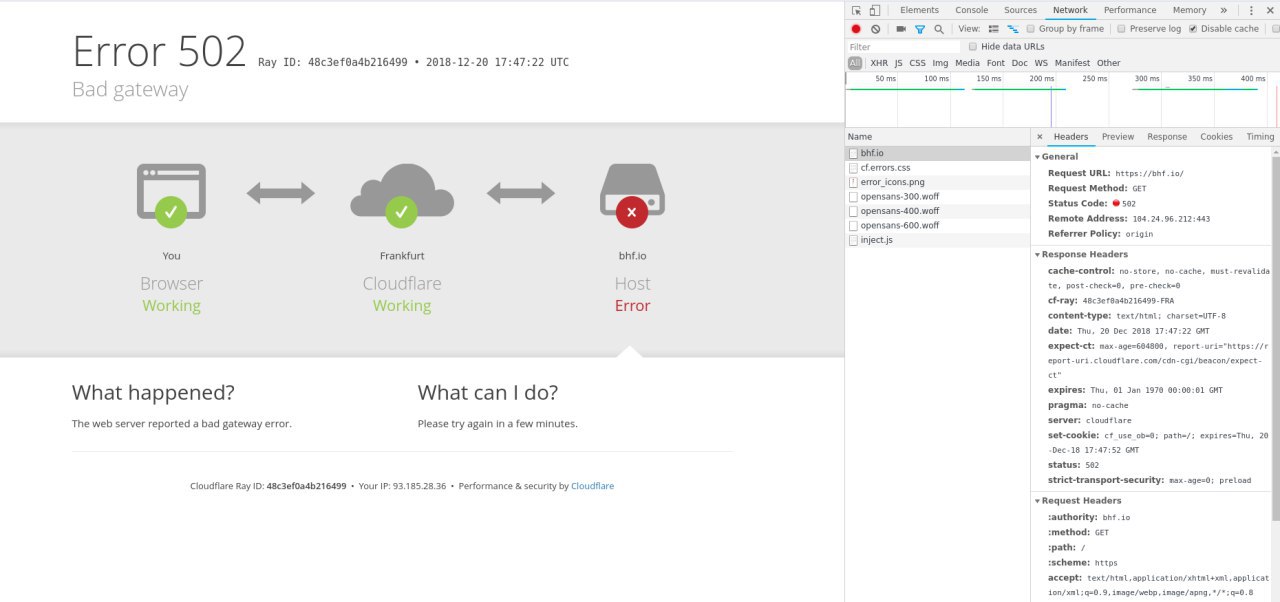Screen dimensions: 1280x602
Task: Select the Headers tab in request details
Action: [x=1071, y=137]
